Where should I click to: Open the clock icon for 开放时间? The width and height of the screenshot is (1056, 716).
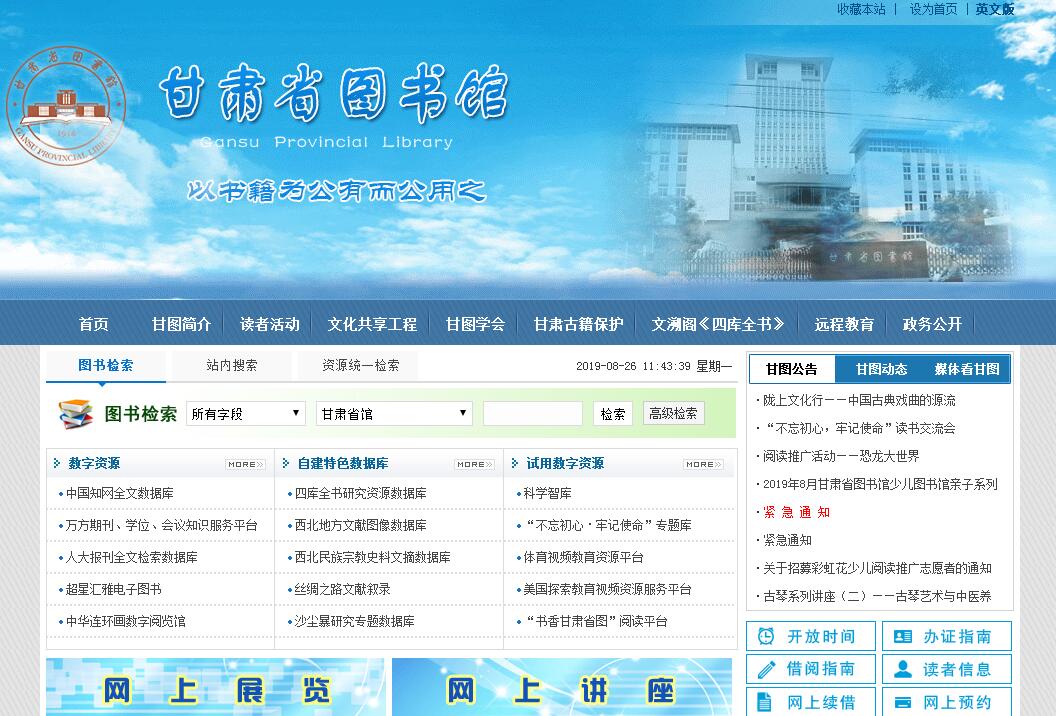pos(766,636)
